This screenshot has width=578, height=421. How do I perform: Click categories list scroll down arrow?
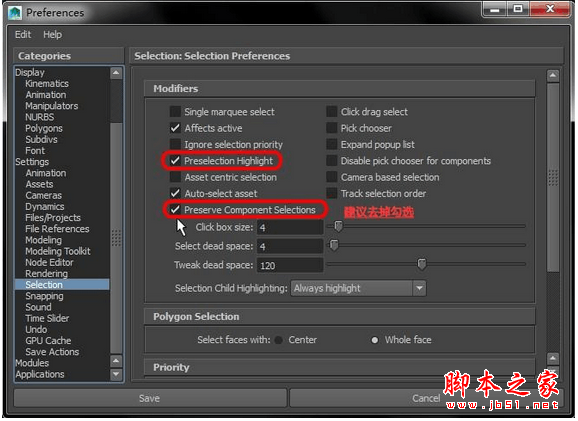coord(116,374)
